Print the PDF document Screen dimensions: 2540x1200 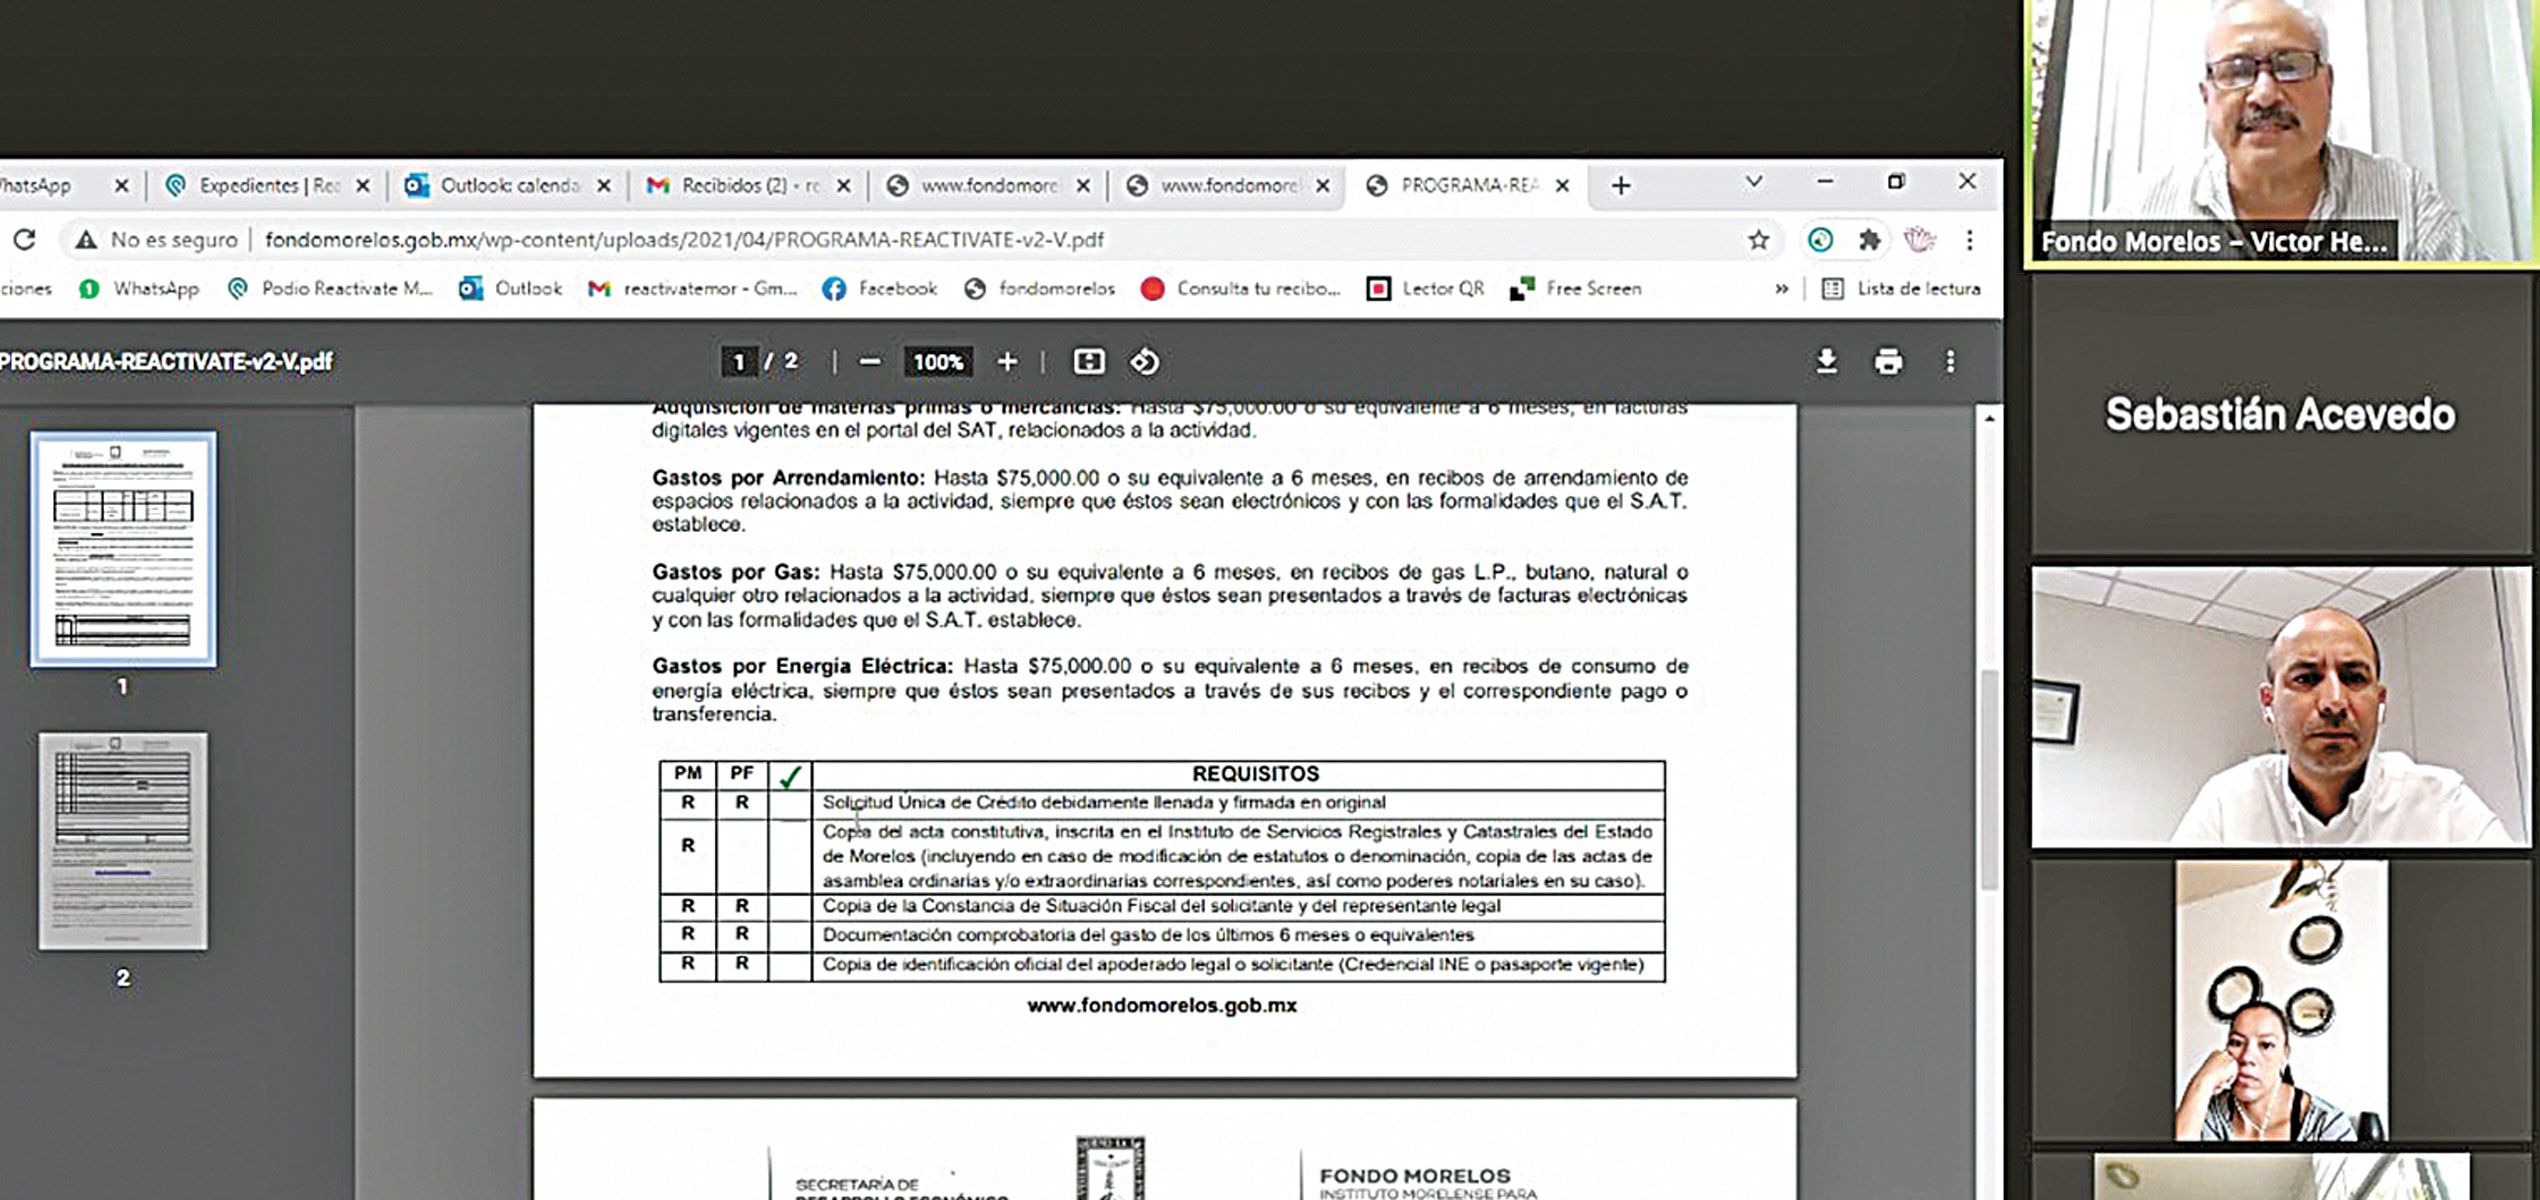[x=1887, y=361]
